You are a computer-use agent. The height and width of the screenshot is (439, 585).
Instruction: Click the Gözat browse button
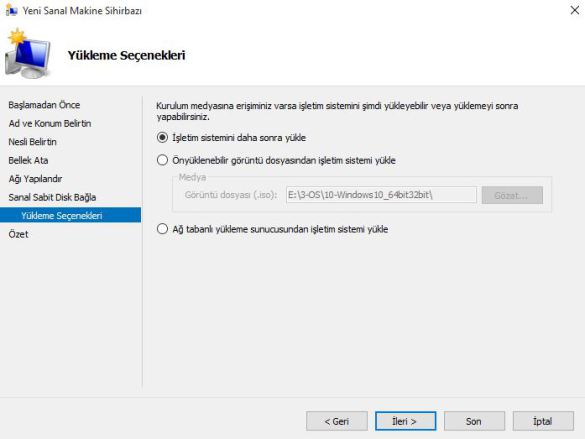[x=512, y=195]
